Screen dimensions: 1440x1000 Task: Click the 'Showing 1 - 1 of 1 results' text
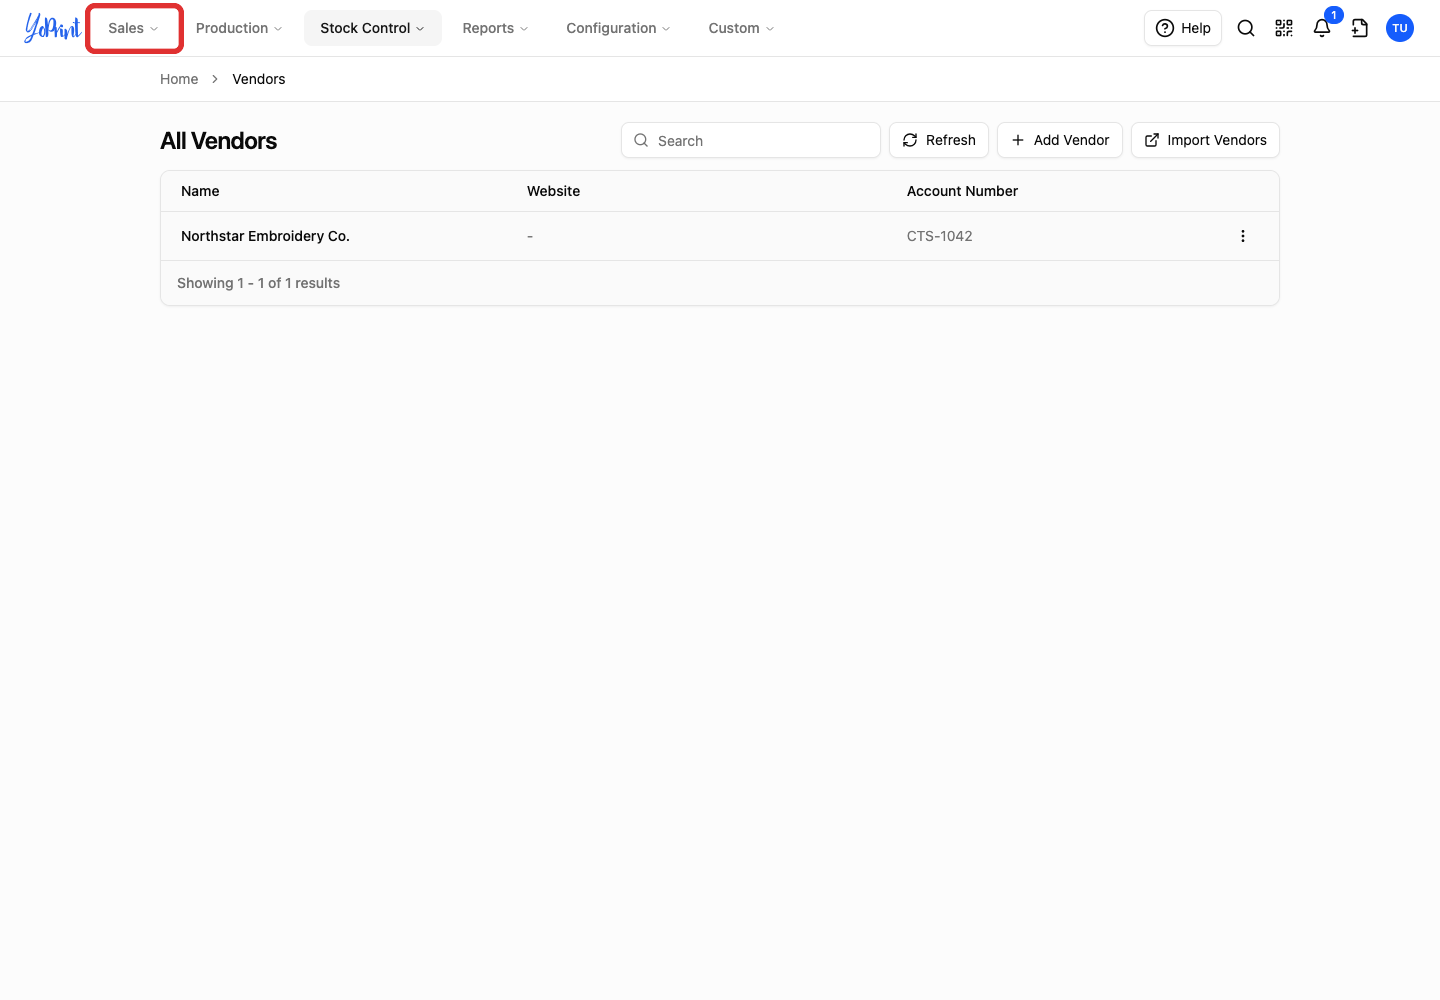pyautogui.click(x=258, y=283)
